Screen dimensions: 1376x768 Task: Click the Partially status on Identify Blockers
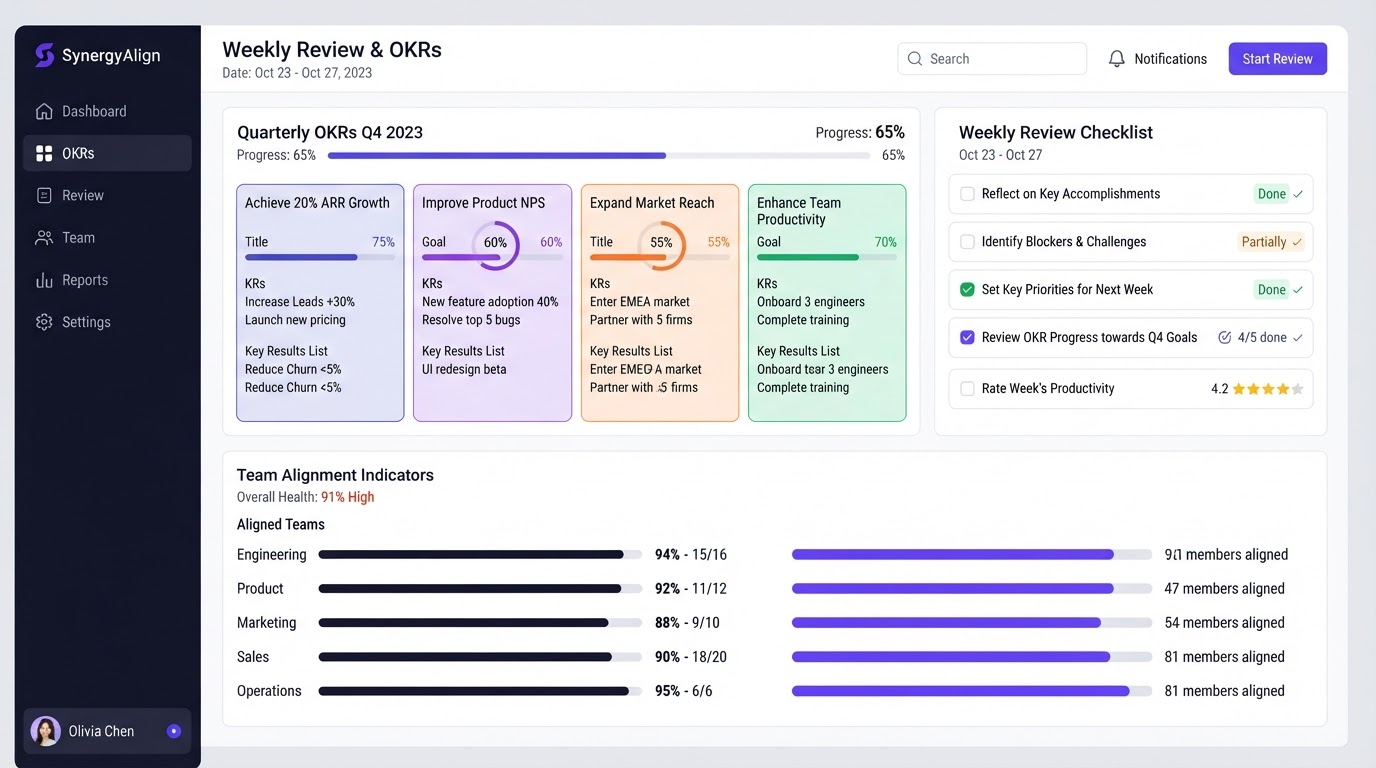(1271, 242)
